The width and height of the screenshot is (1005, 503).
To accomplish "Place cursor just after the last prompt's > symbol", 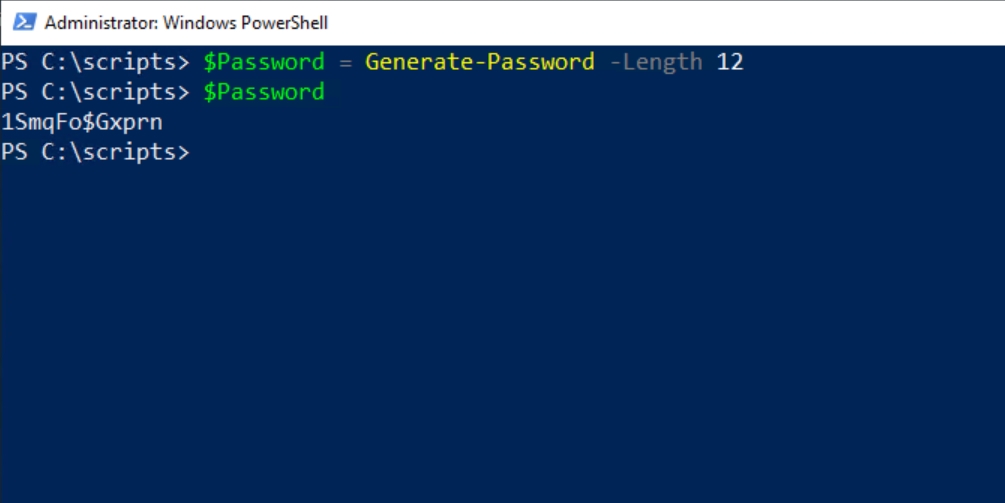I will pos(194,153).
